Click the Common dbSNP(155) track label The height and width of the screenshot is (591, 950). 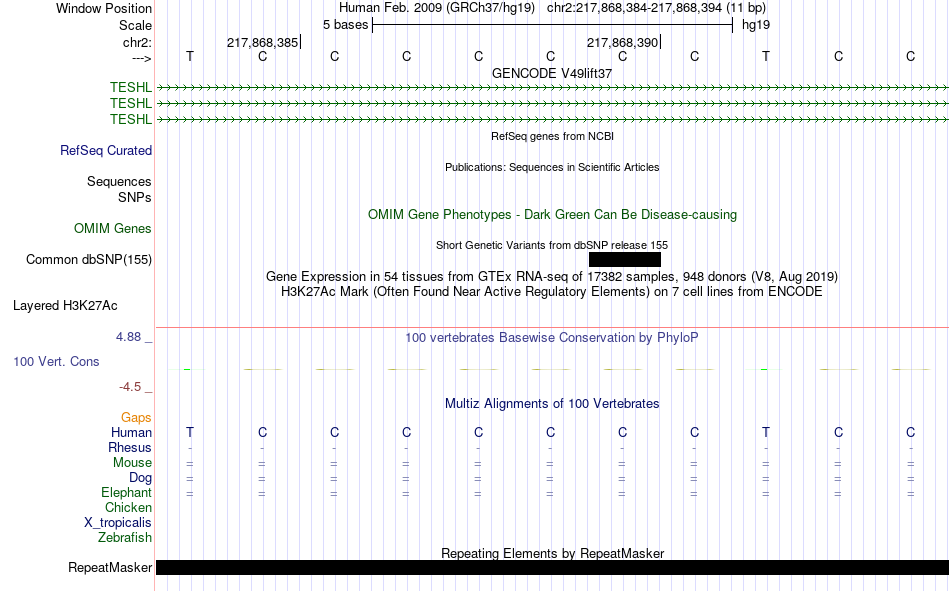click(89, 259)
